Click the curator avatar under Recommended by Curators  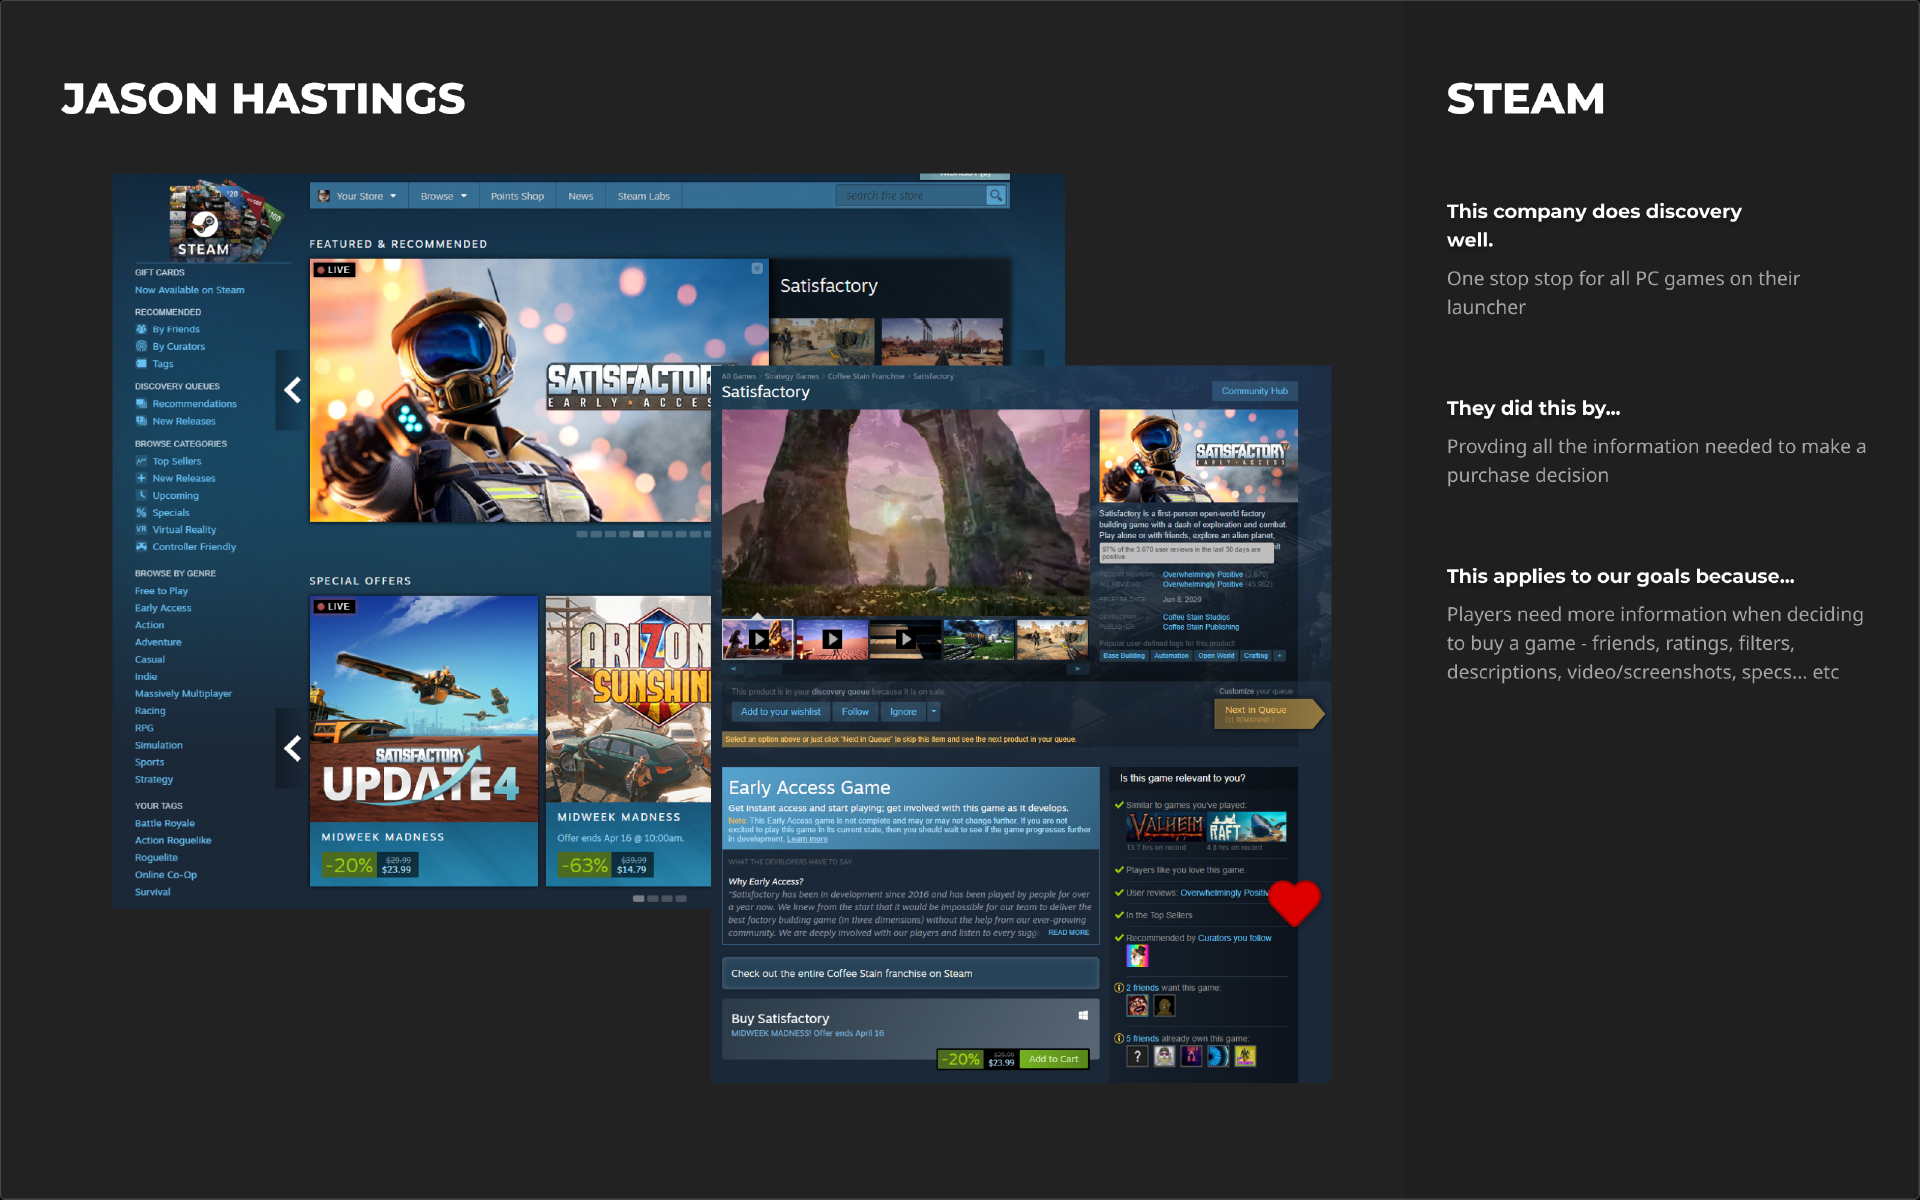pos(1137,956)
